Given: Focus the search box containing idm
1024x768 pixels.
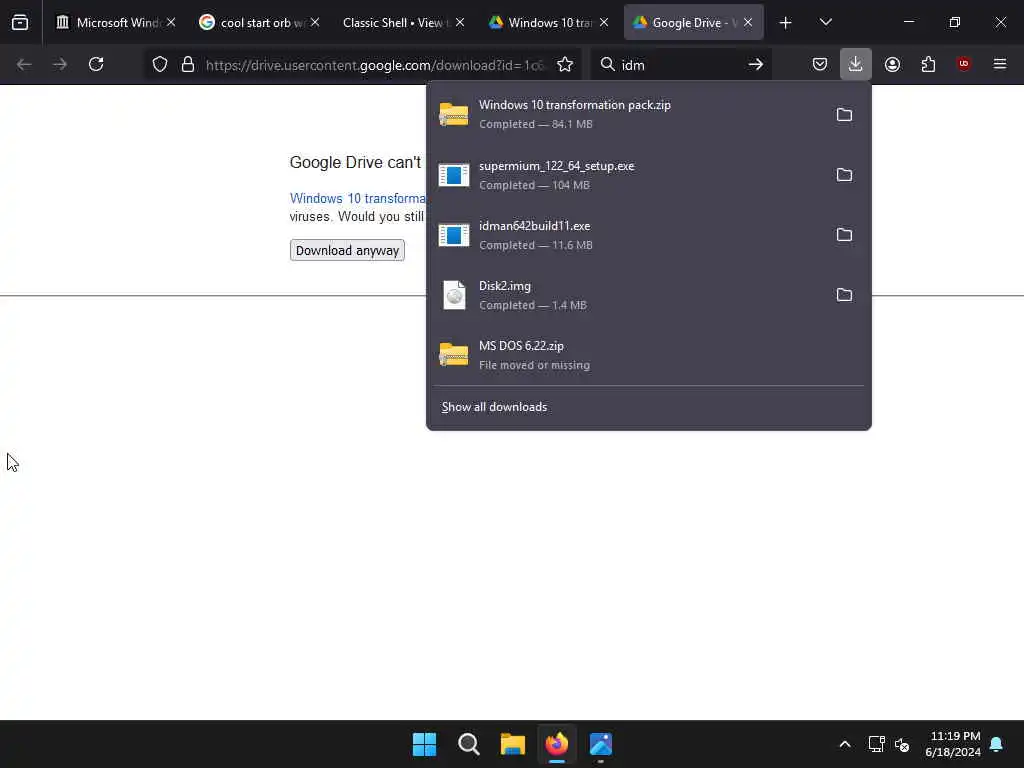Looking at the screenshot, I should [x=679, y=65].
